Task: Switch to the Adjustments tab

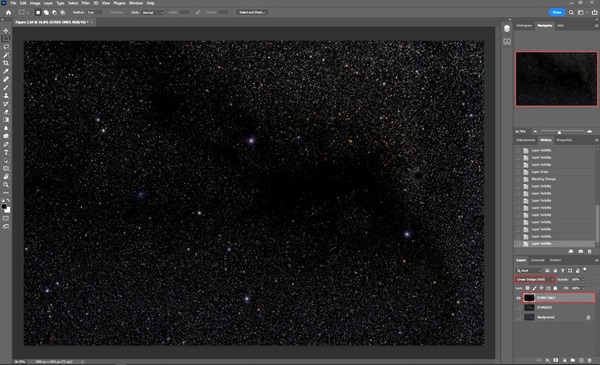Action: click(x=525, y=140)
